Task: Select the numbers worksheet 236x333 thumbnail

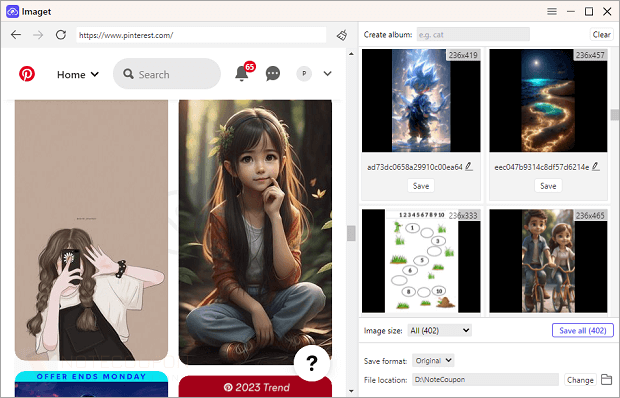Action: (x=421, y=261)
